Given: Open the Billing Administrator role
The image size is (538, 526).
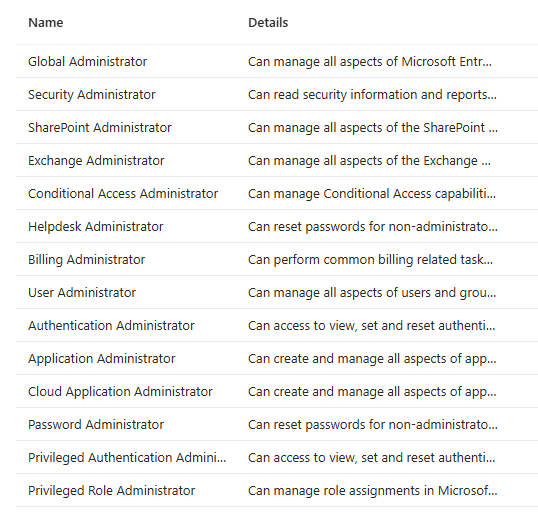Looking at the screenshot, I should 86,260.
